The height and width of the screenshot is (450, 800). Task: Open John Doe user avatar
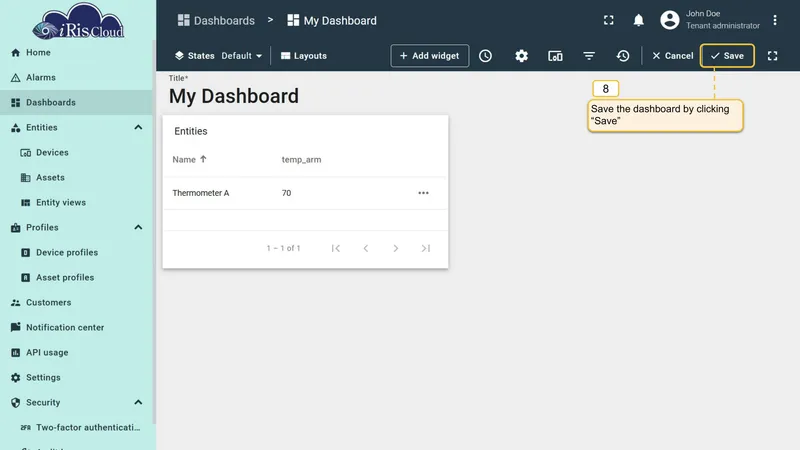coord(669,20)
